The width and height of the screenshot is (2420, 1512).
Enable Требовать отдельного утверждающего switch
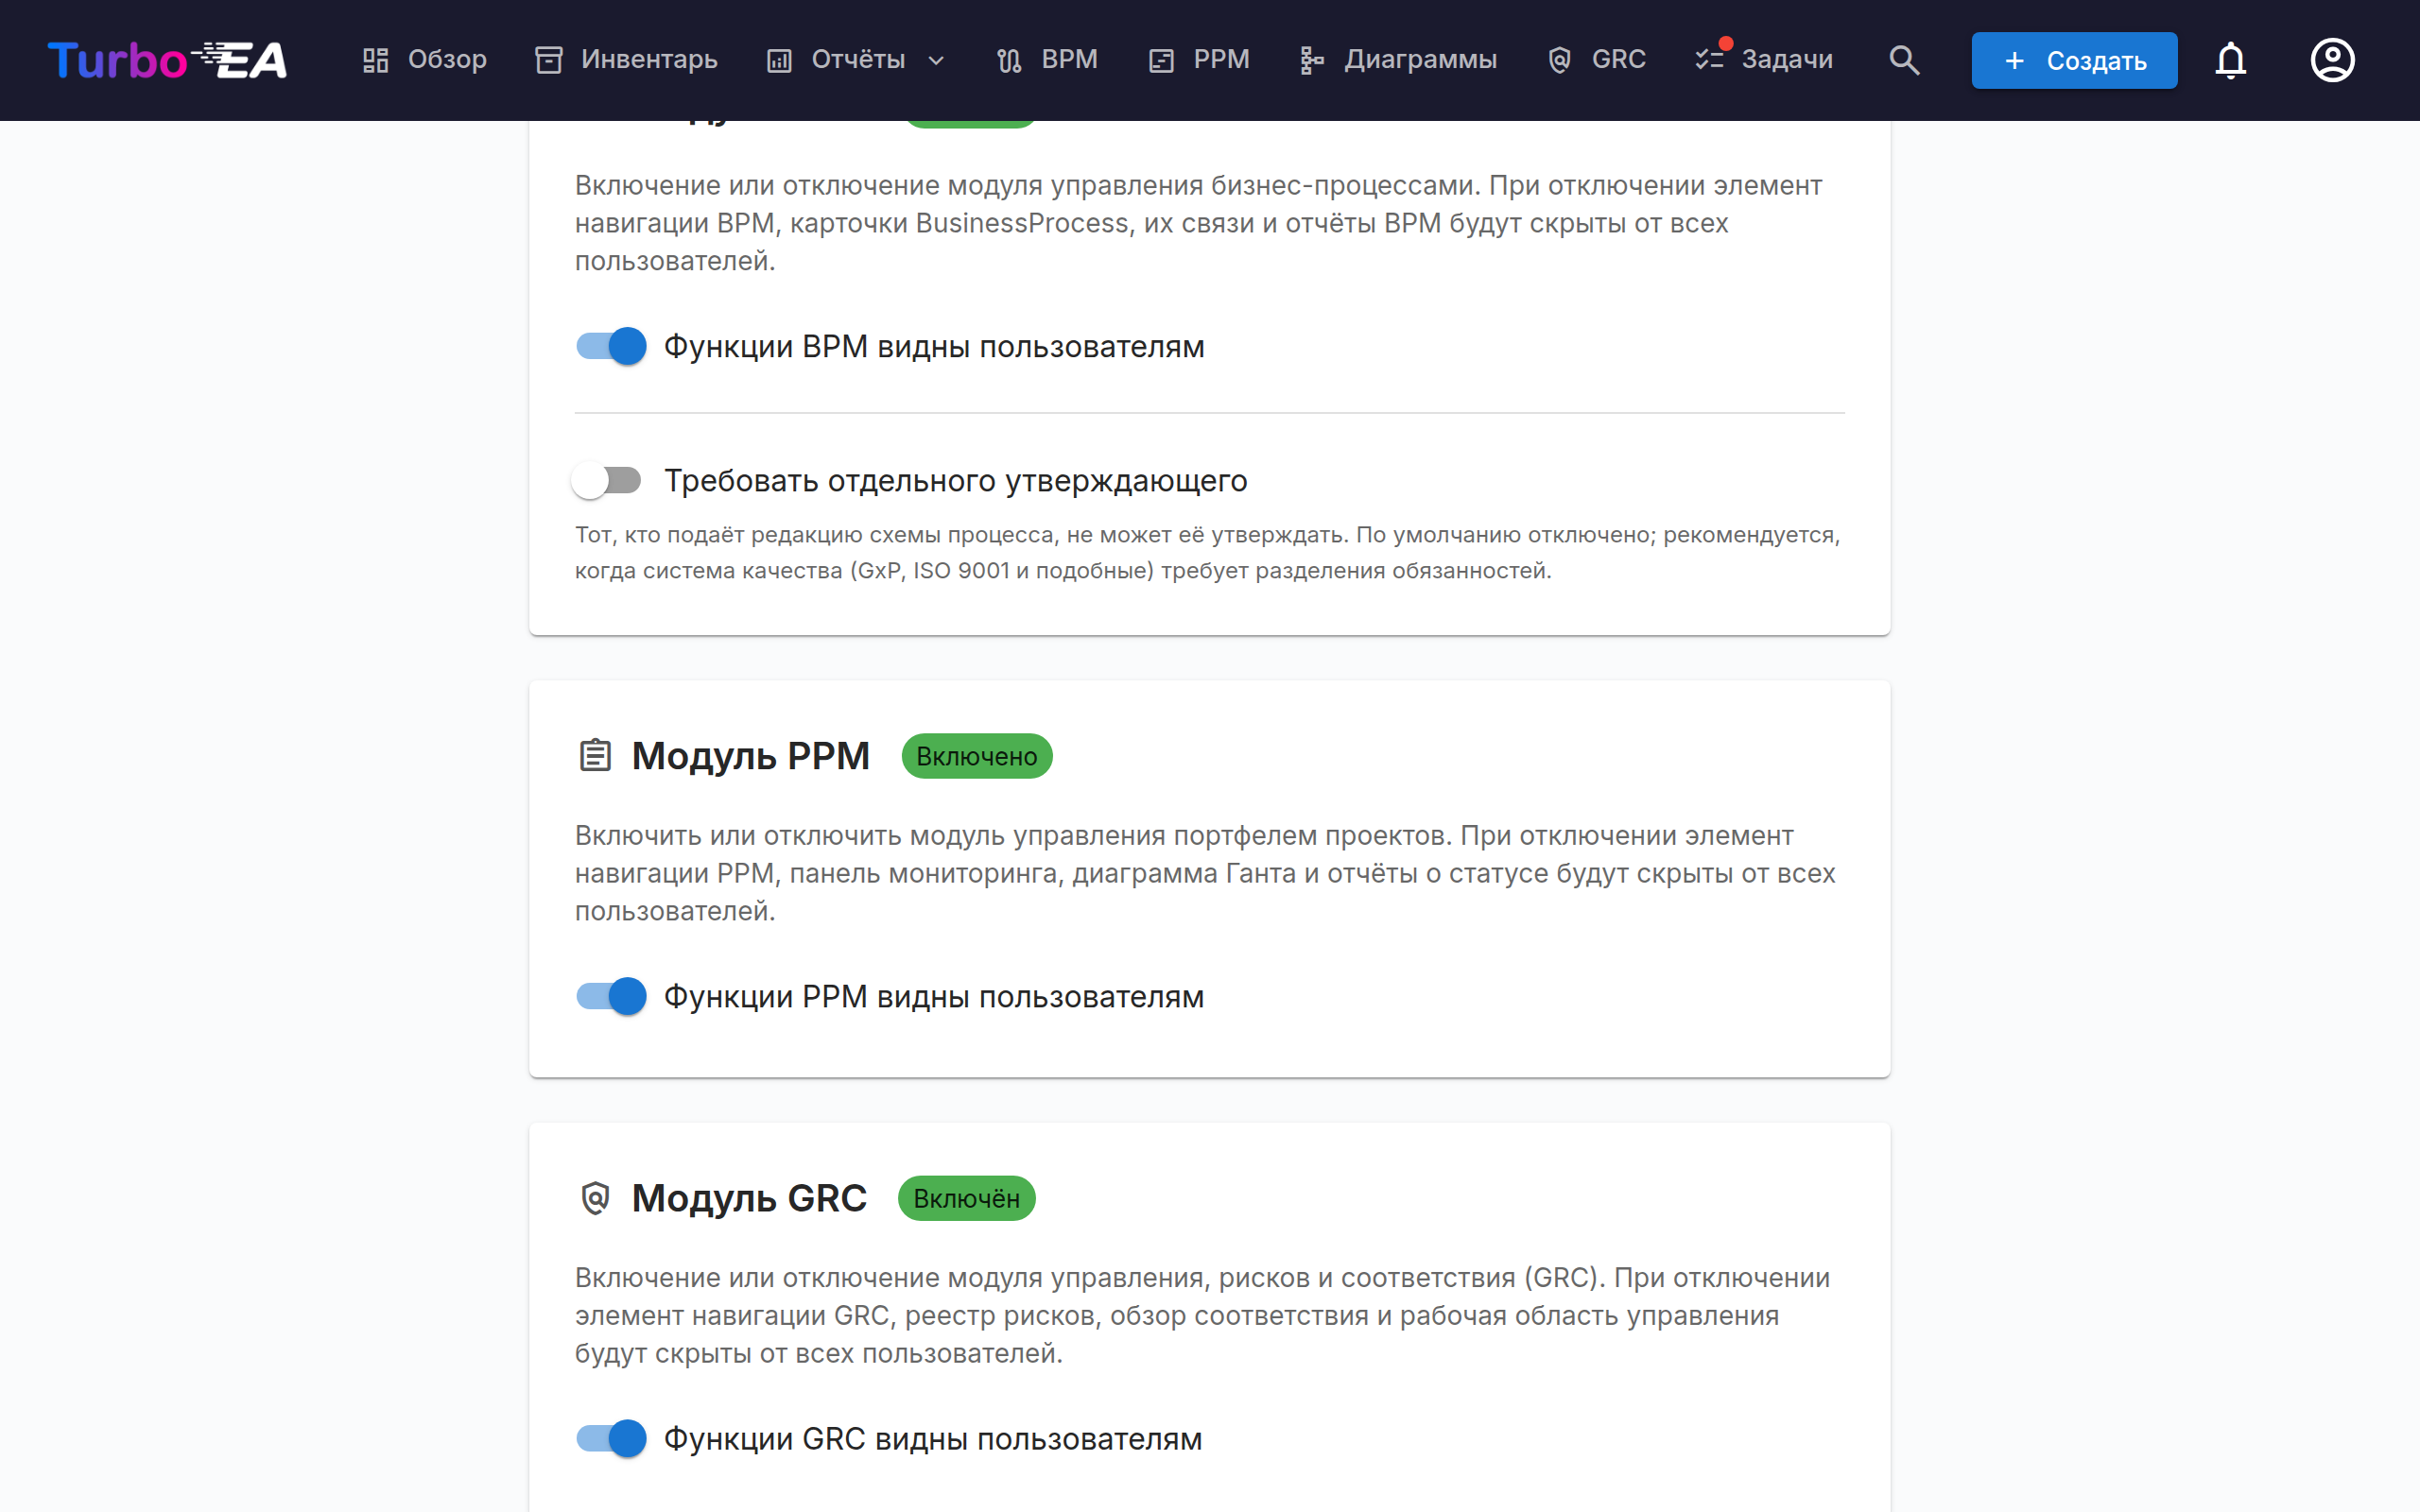[x=607, y=480]
